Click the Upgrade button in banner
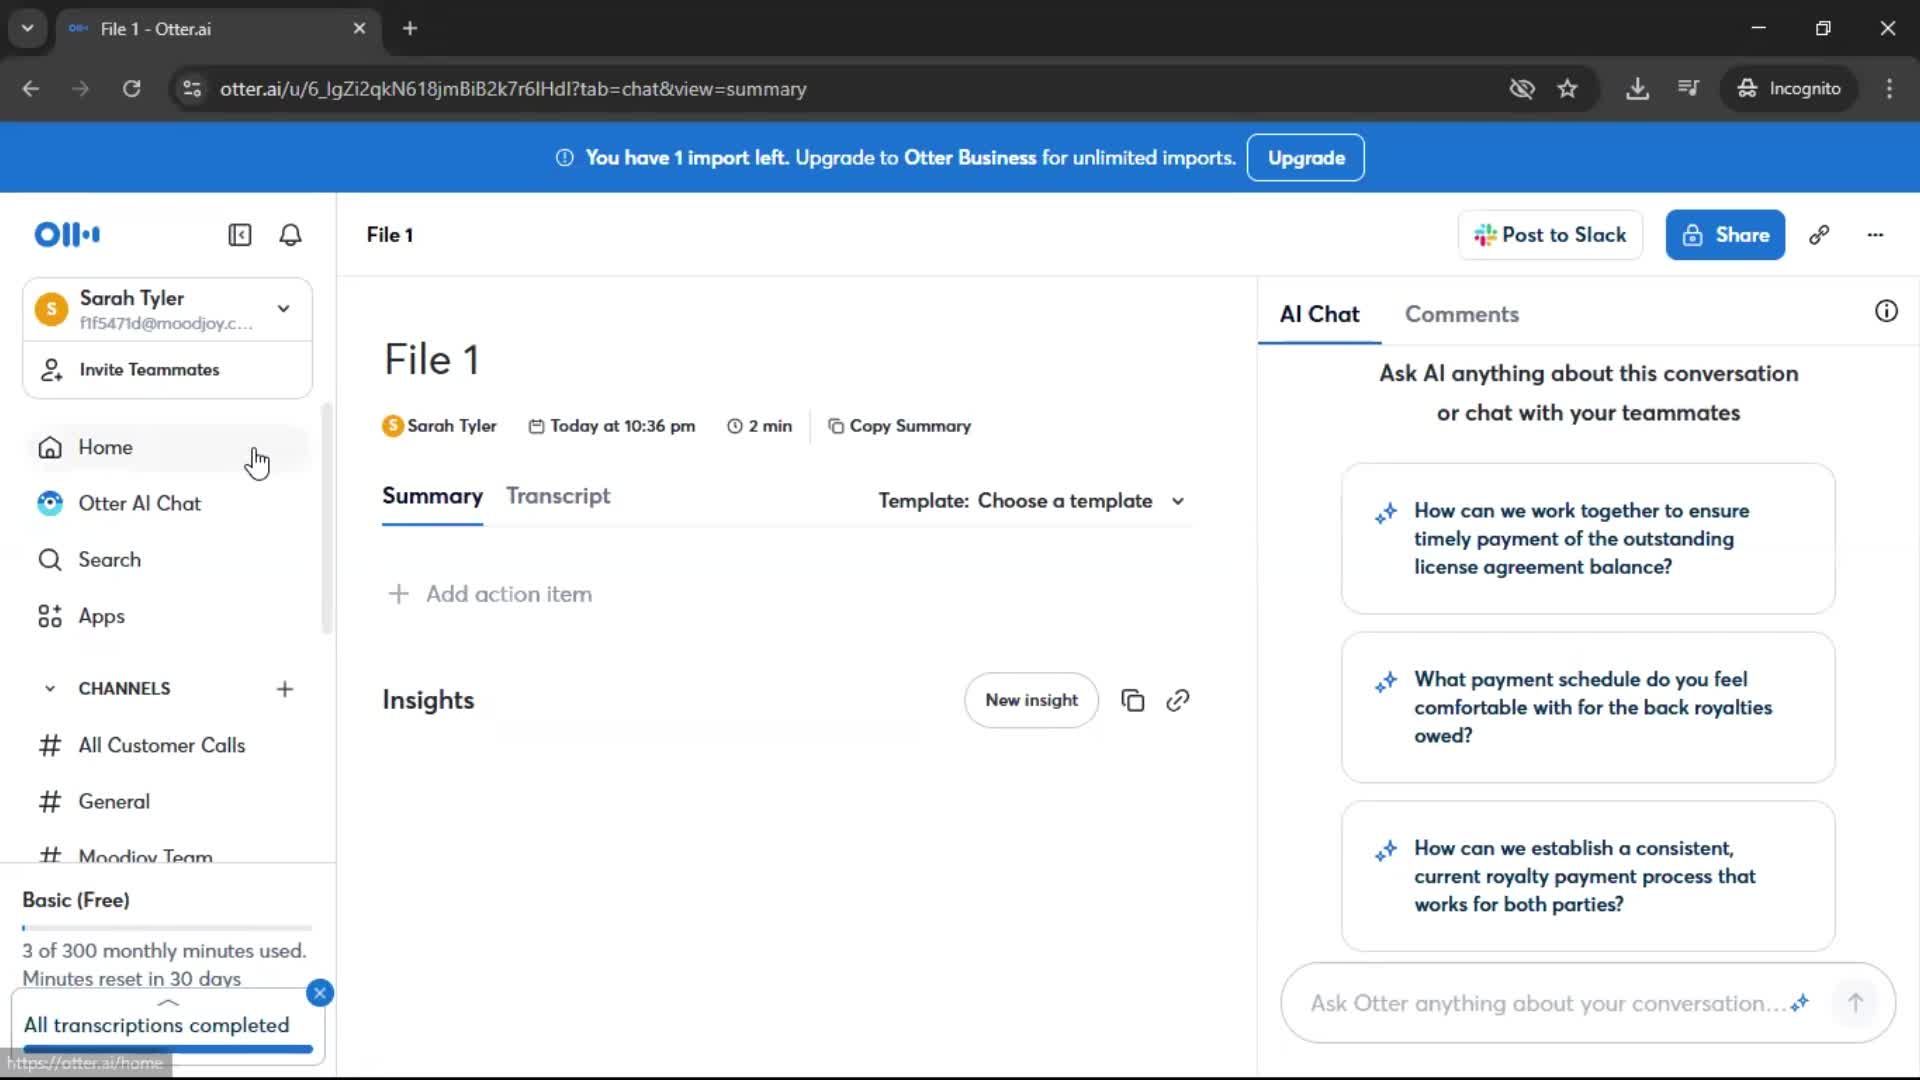This screenshot has width=1920, height=1080. pyautogui.click(x=1306, y=158)
